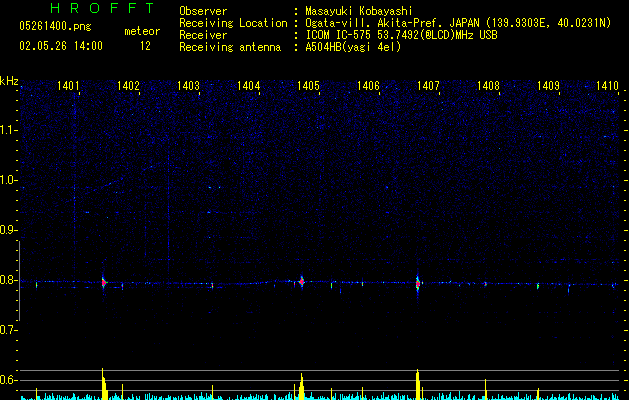The image size is (629, 400).
Task: Click the date stamp 02.05.26 14:00
Action: [x=61, y=46]
